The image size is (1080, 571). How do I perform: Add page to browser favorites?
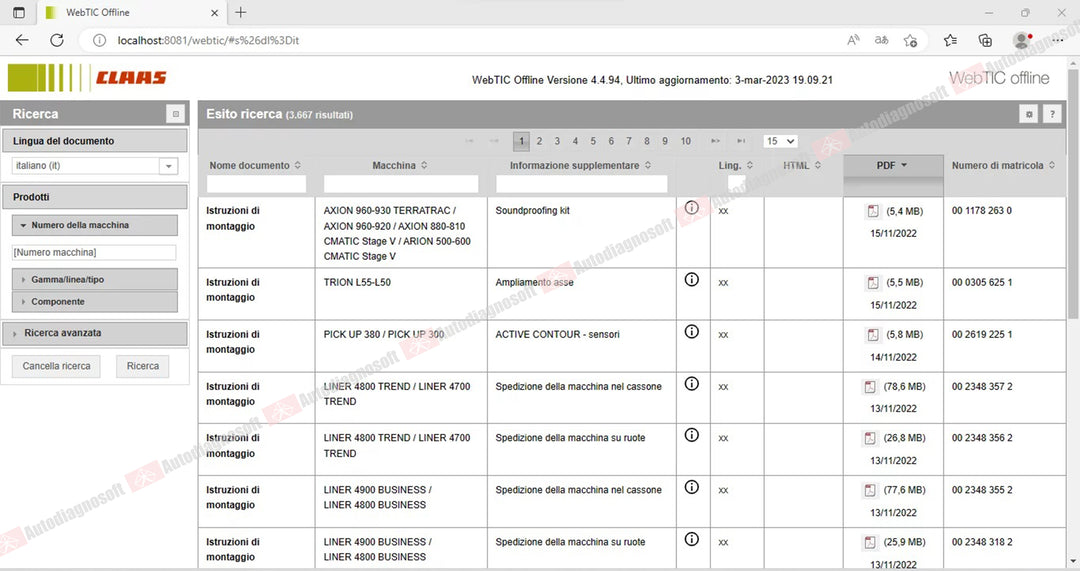pyautogui.click(x=911, y=41)
